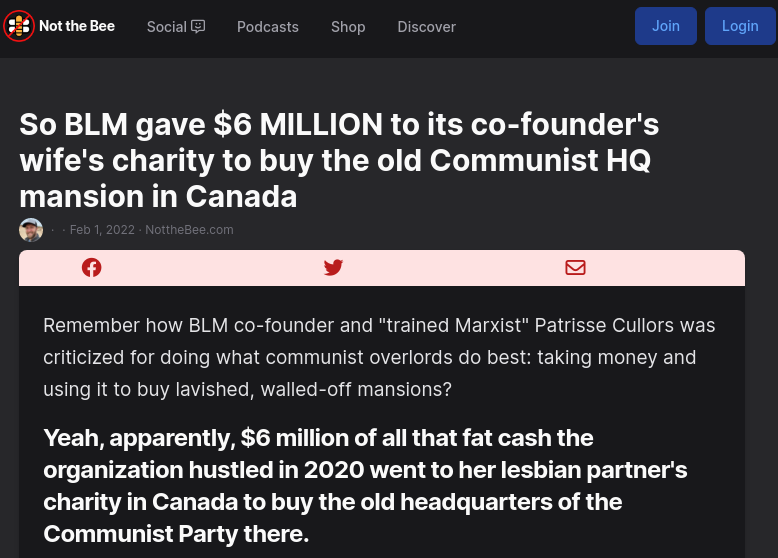Screen dimensions: 778x558
Task: Click the "Not the Bee" site name text
Action: (x=77, y=26)
